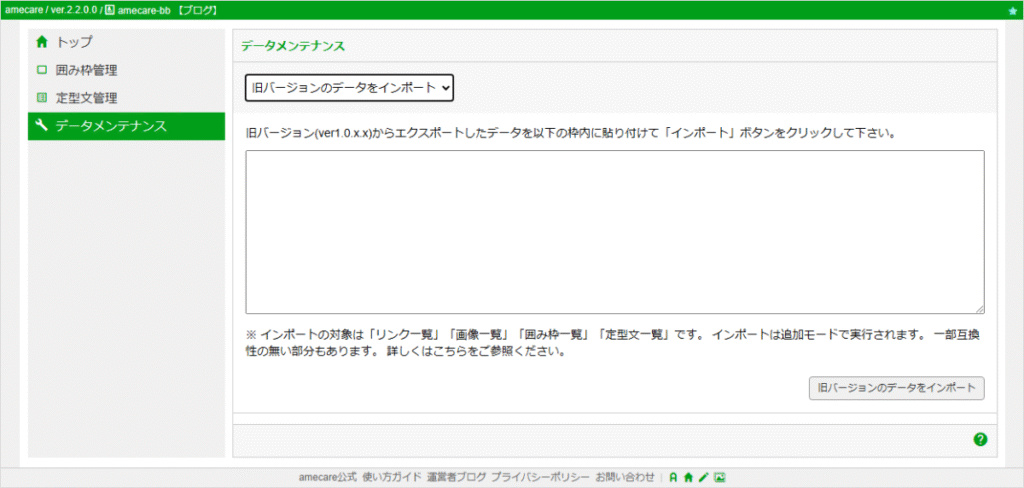The height and width of the screenshot is (488, 1024).
Task: Click the house icon next to トップ
Action: click(42, 42)
